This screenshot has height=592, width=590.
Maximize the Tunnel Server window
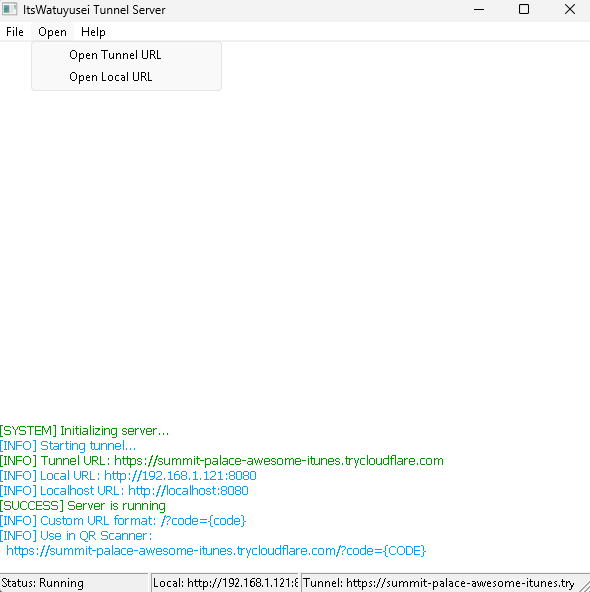(x=524, y=9)
